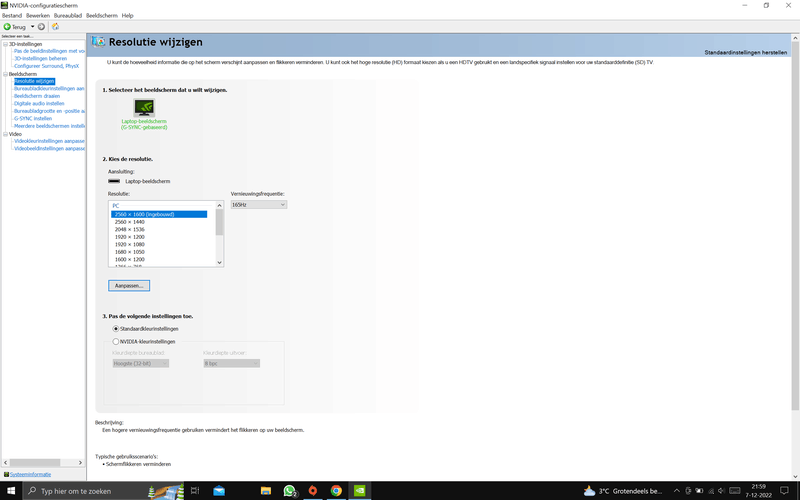Open the Kleurdiepte bureaublad dropdown

tap(141, 363)
